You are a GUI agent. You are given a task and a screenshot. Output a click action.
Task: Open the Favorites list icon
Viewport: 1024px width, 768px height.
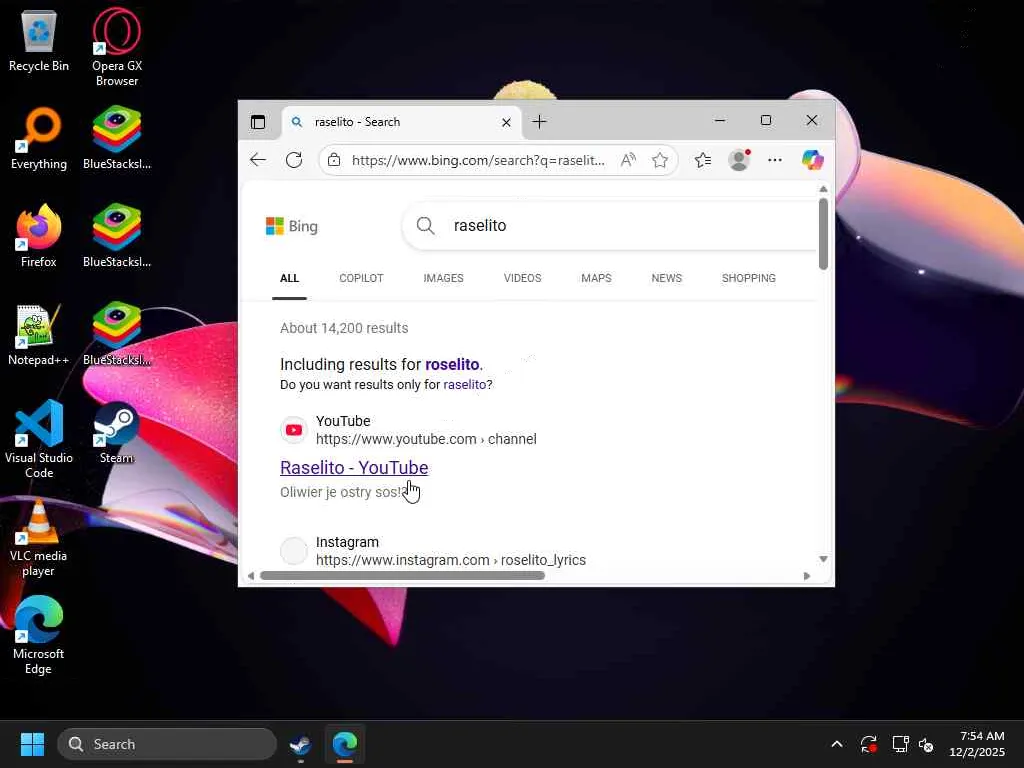[x=703, y=160]
